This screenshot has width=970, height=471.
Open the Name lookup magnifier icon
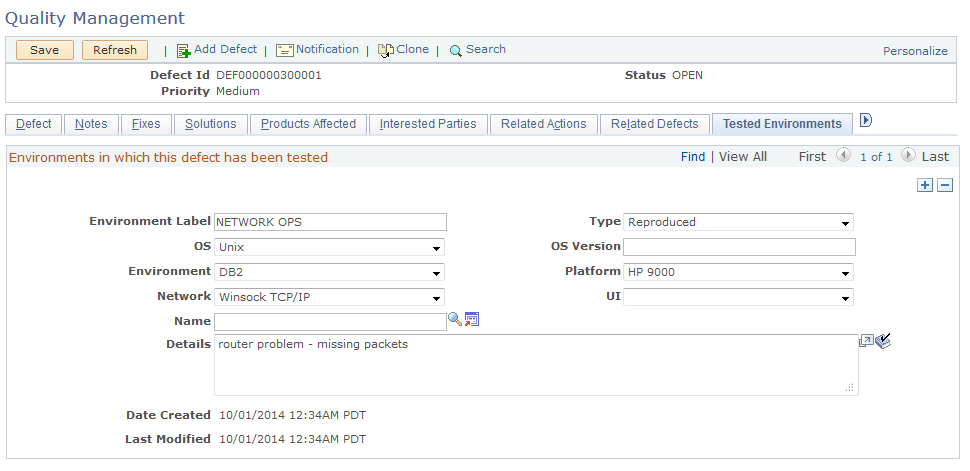coord(455,319)
